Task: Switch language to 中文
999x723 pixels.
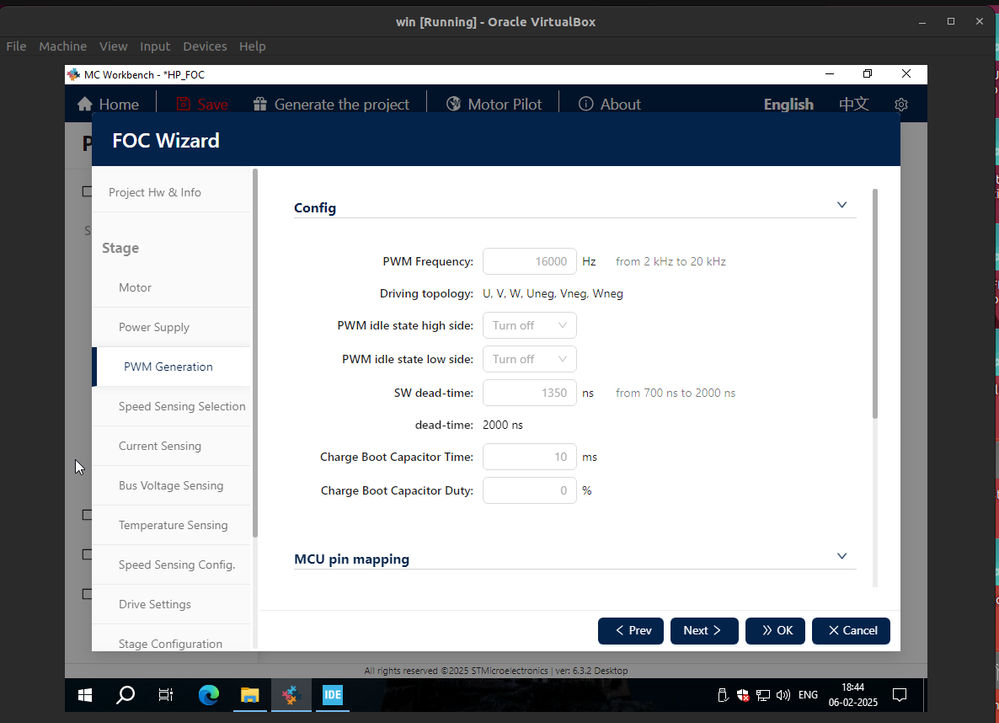Action: 854,104
